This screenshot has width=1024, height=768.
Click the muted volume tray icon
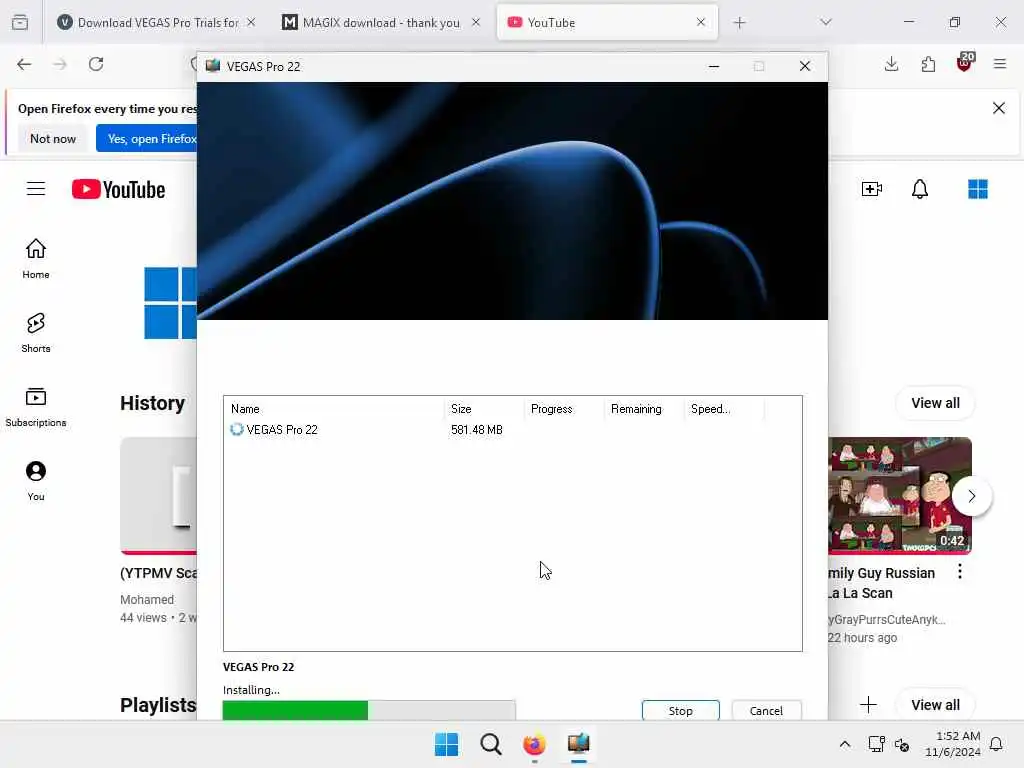pos(903,744)
